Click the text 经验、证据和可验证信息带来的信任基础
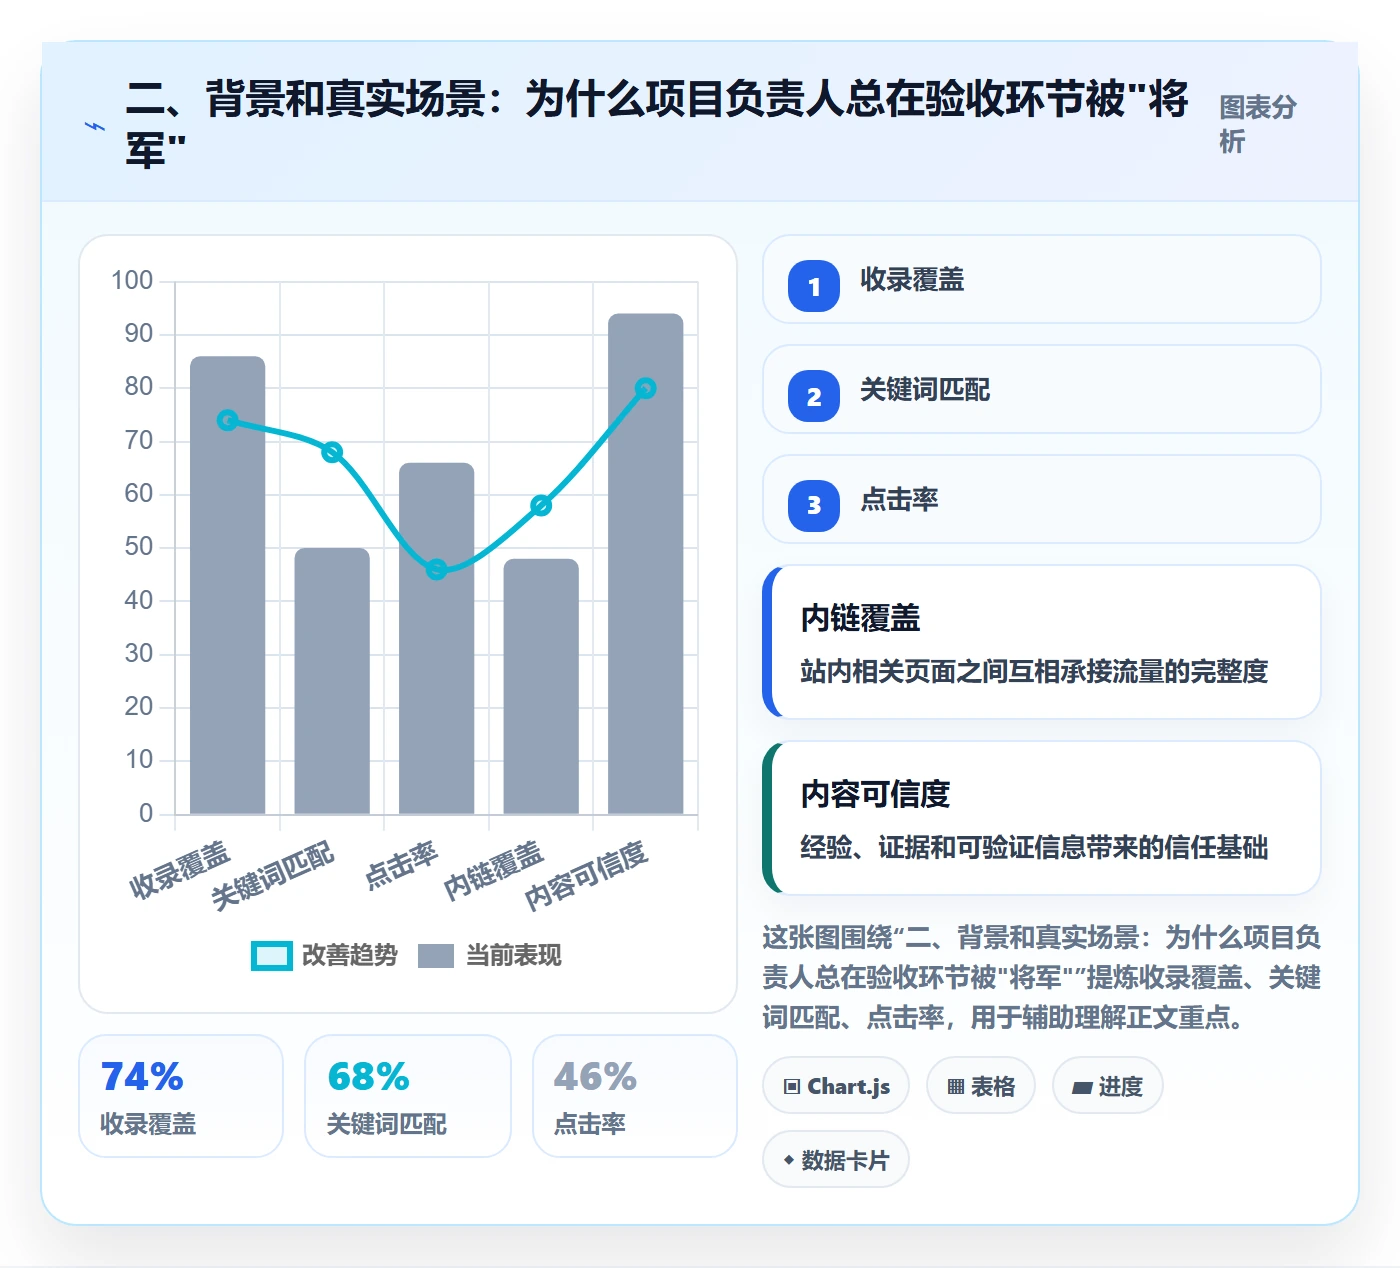Image resolution: width=1400 pixels, height=1268 pixels. [x=1034, y=847]
